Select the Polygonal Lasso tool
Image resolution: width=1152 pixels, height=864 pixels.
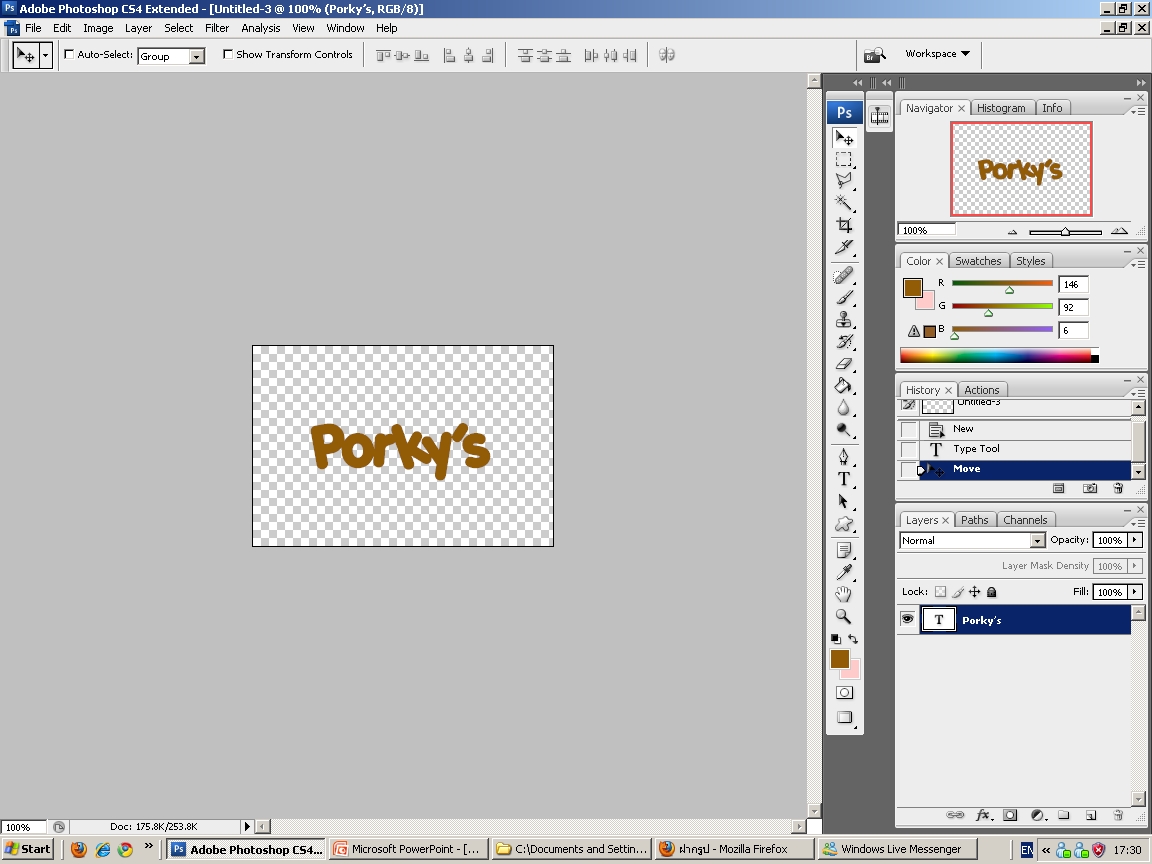[844, 181]
